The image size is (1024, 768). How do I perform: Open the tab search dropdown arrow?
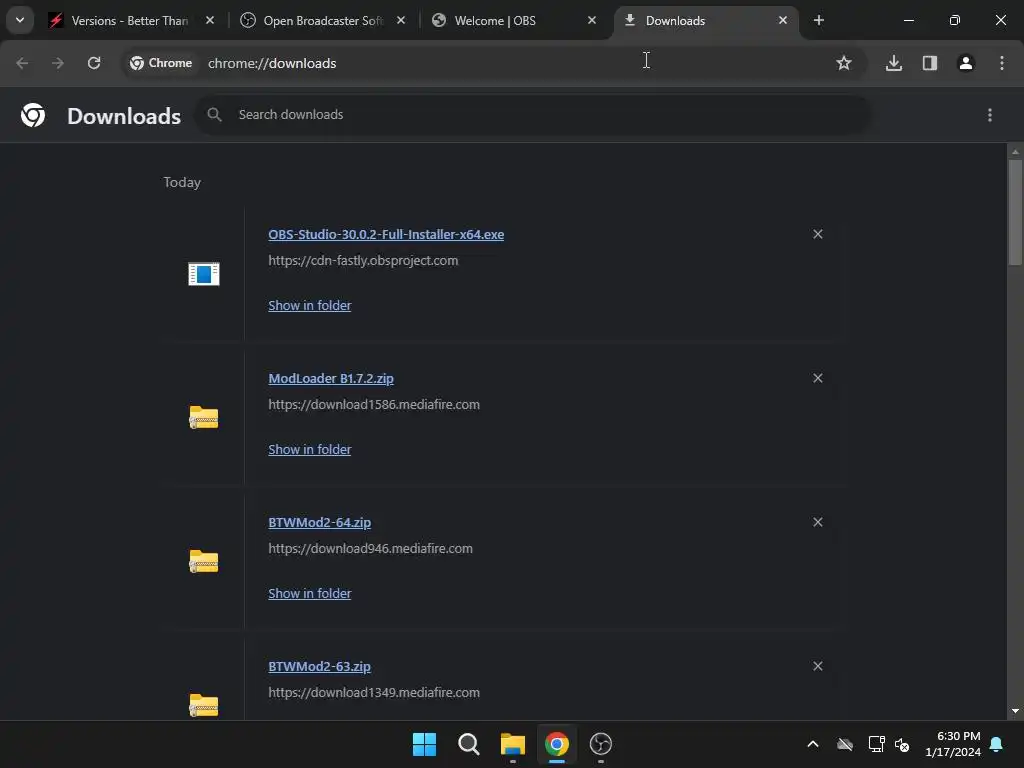[20, 20]
